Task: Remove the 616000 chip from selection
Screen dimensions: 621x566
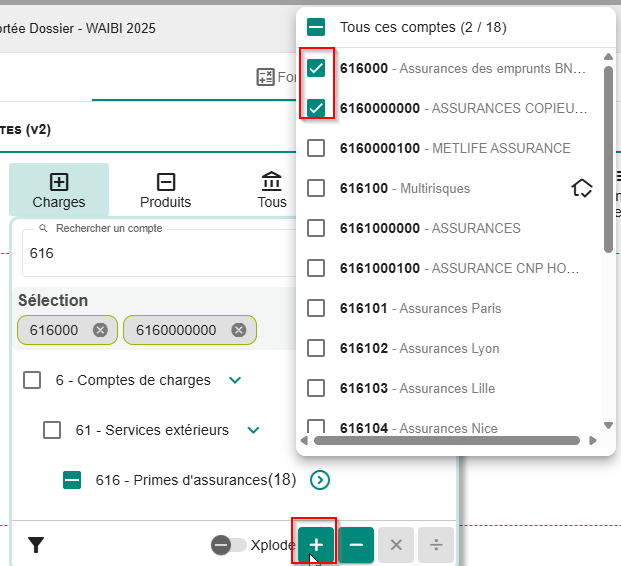Action: coord(99,330)
